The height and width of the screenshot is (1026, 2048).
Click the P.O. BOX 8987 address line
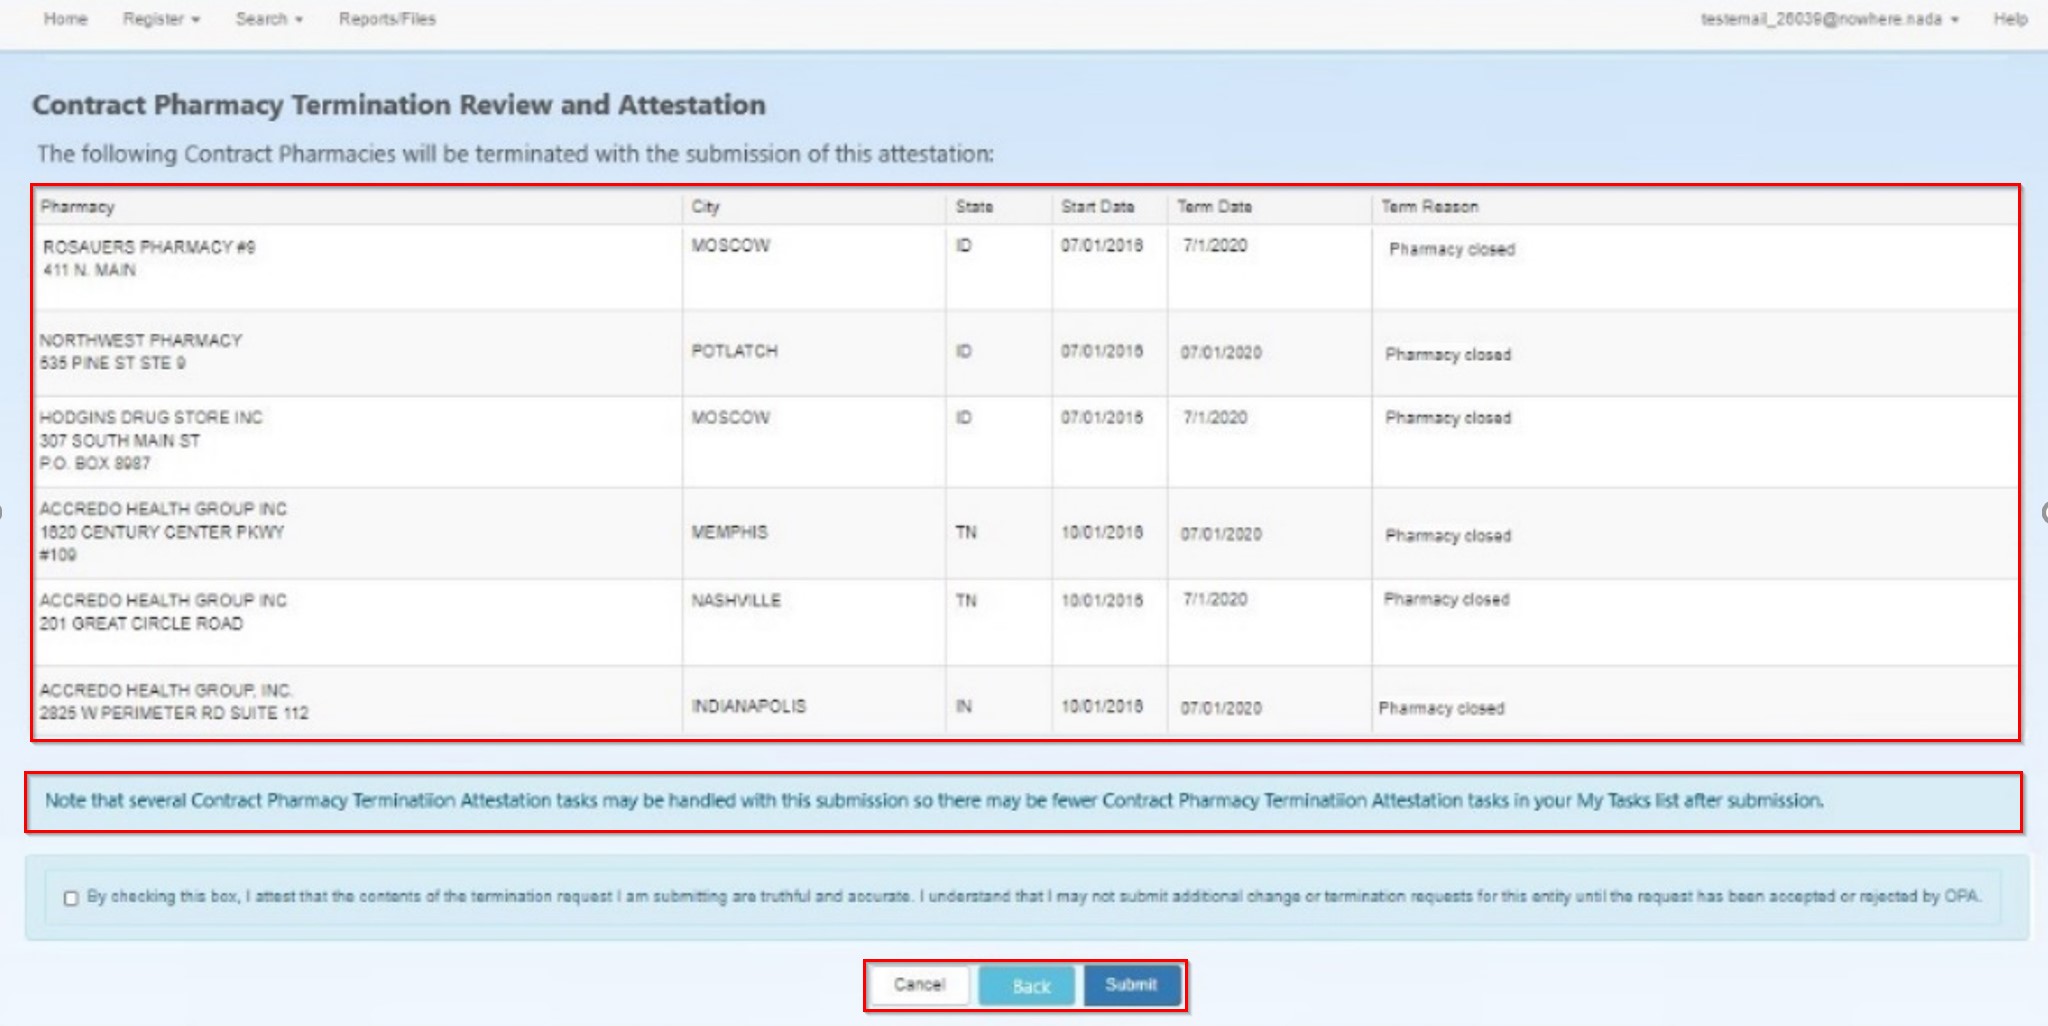pos(95,463)
